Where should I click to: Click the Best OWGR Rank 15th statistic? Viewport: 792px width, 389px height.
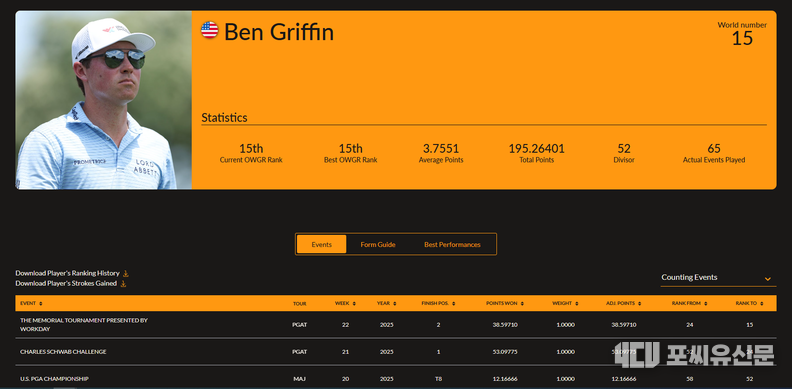(x=351, y=153)
